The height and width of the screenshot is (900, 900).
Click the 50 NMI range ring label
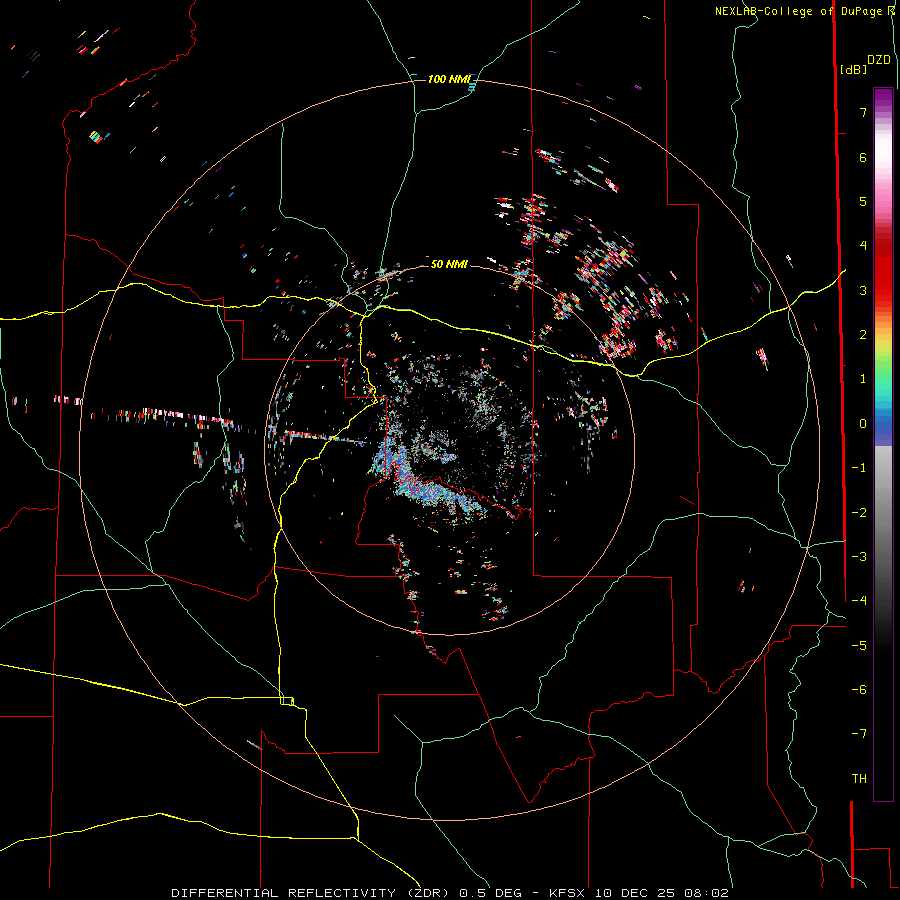coord(449,264)
